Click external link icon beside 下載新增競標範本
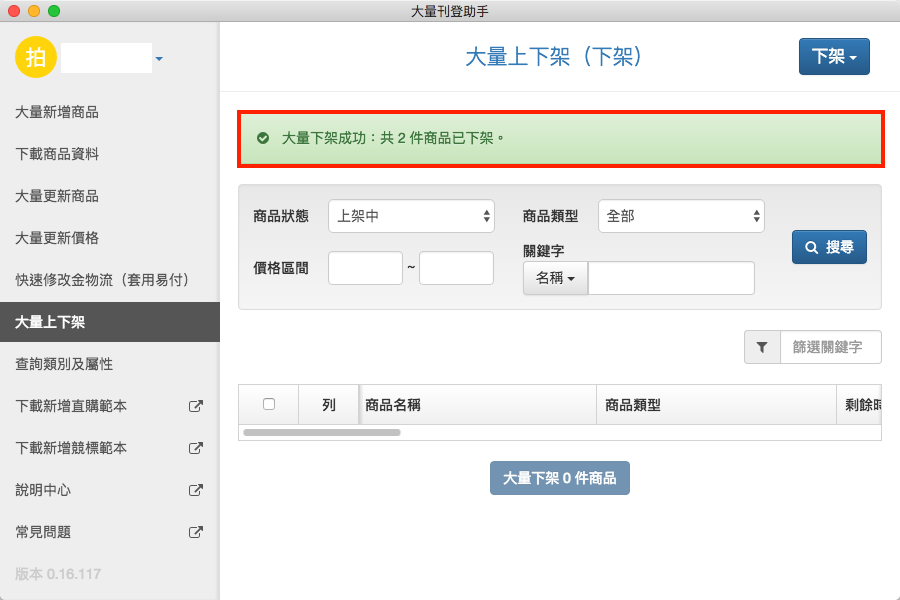The image size is (900, 600). tap(196, 448)
